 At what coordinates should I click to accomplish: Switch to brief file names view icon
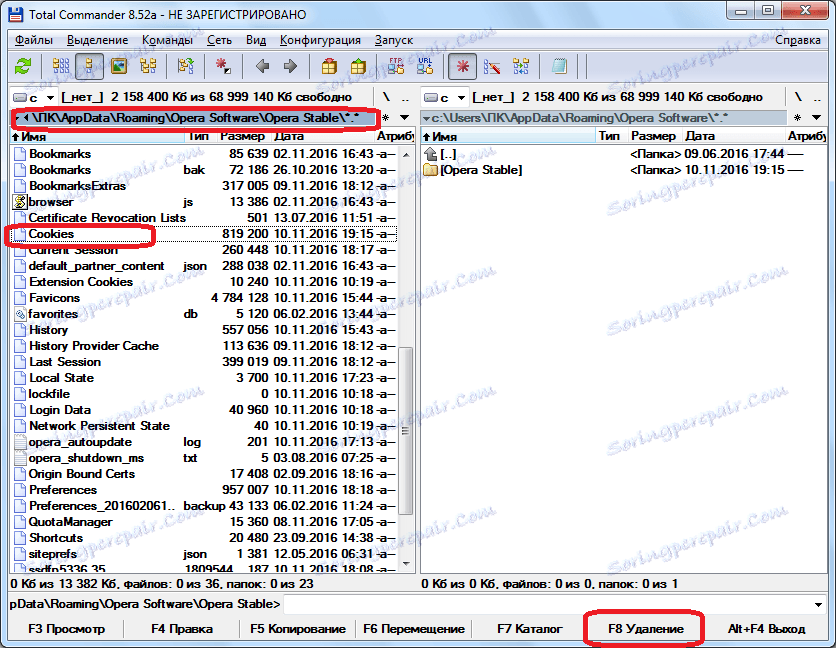coord(61,66)
